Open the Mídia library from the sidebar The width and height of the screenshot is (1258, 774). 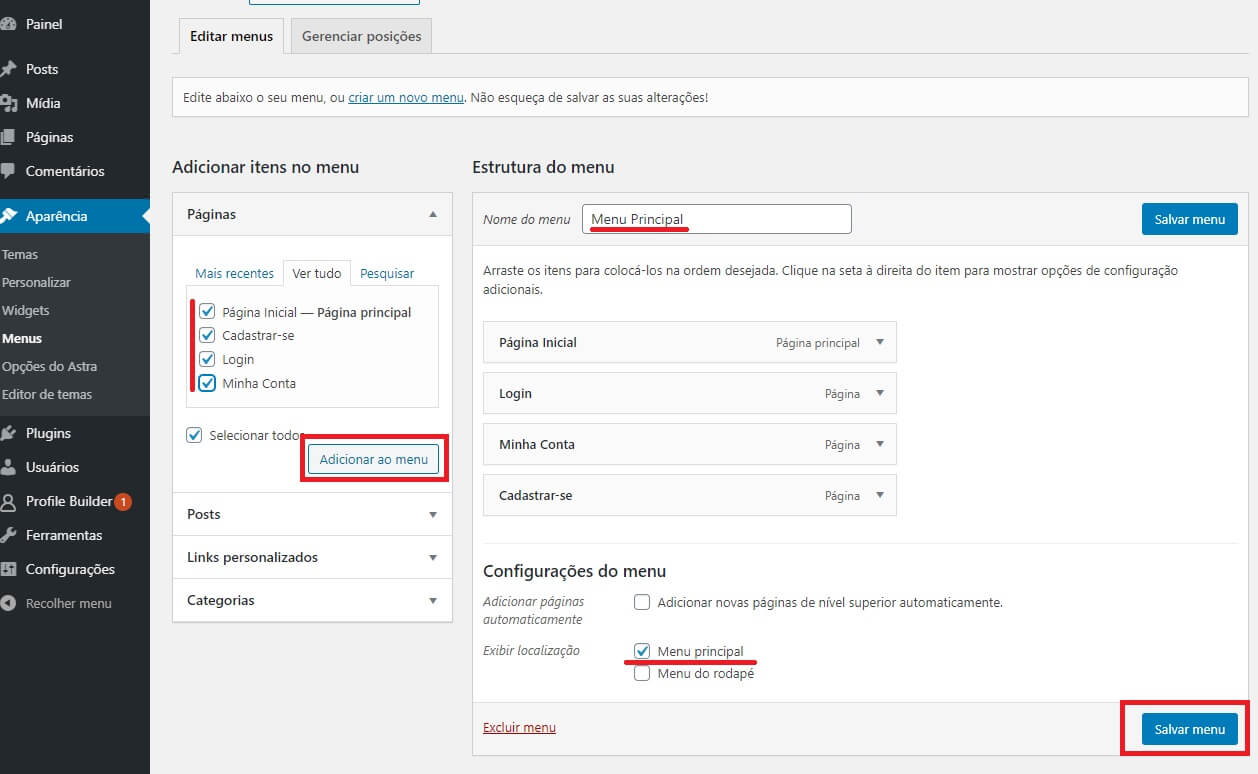44,103
